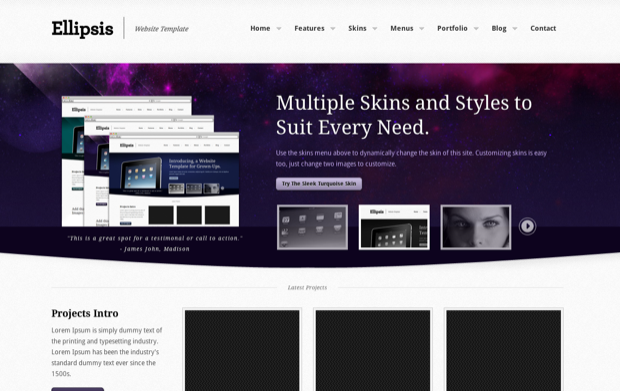Select the Portfolio menu item
The image size is (620, 391).
point(452,28)
